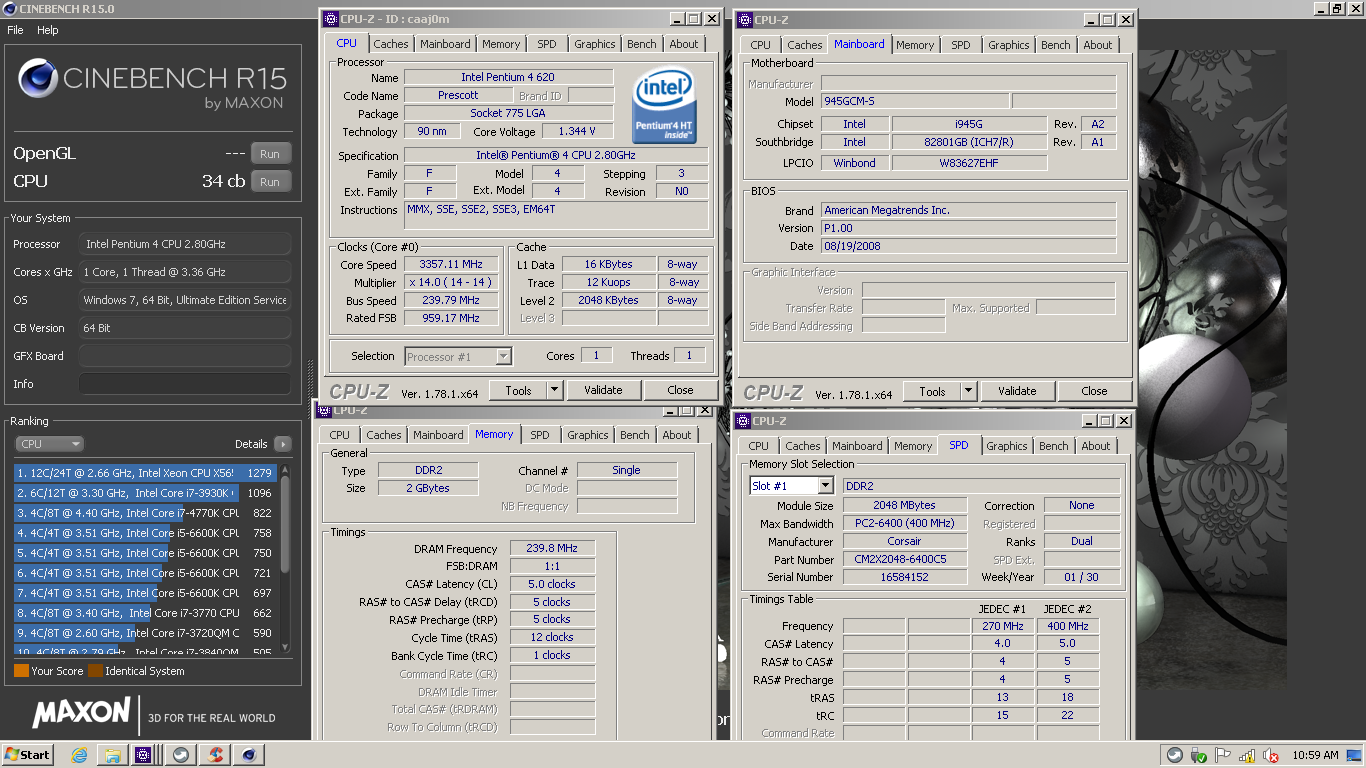Image resolution: width=1366 pixels, height=768 pixels.
Task: Click the orange Your Score legend swatch
Action: (21, 671)
